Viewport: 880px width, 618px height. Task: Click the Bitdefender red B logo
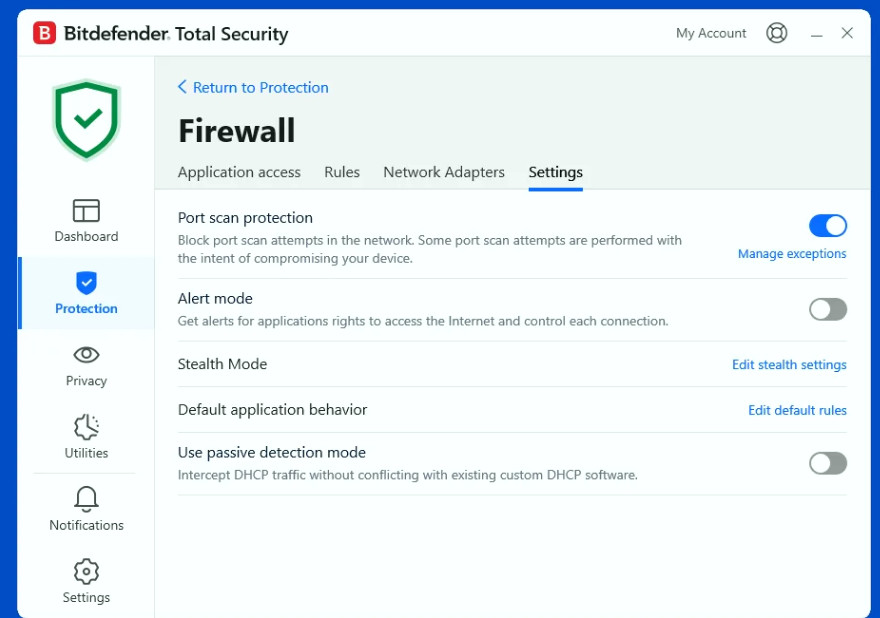click(44, 33)
